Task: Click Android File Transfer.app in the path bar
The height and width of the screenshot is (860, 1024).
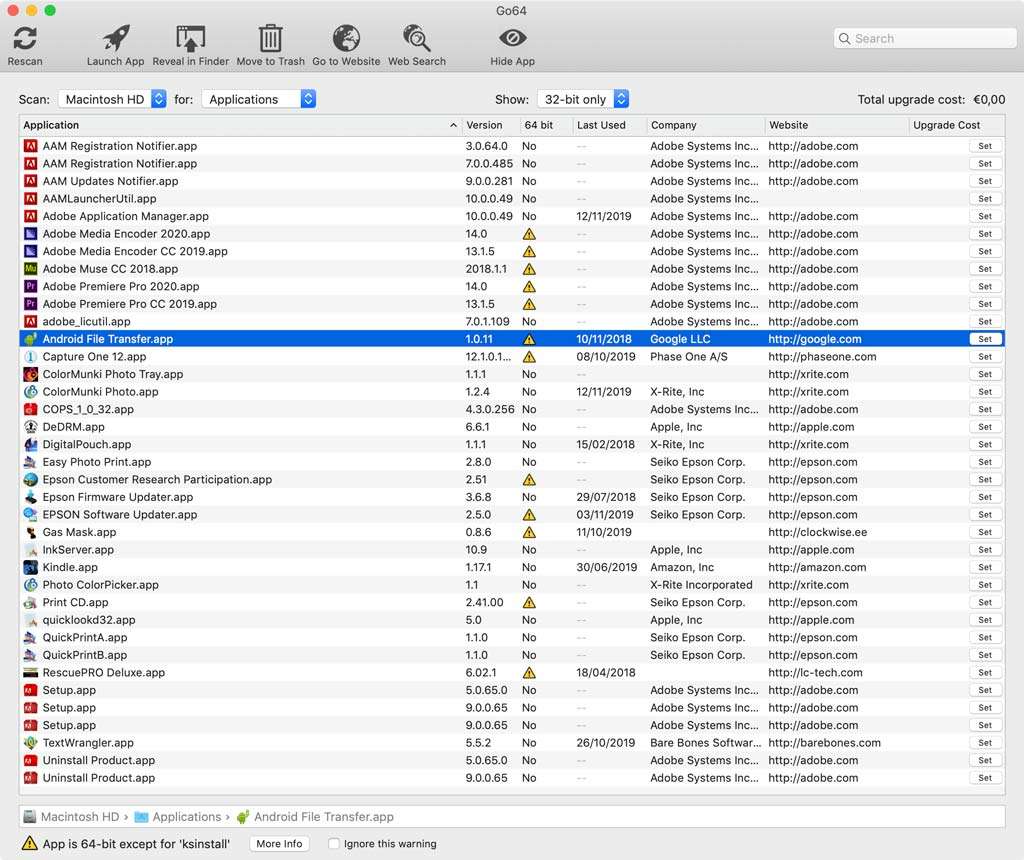Action: (323, 816)
